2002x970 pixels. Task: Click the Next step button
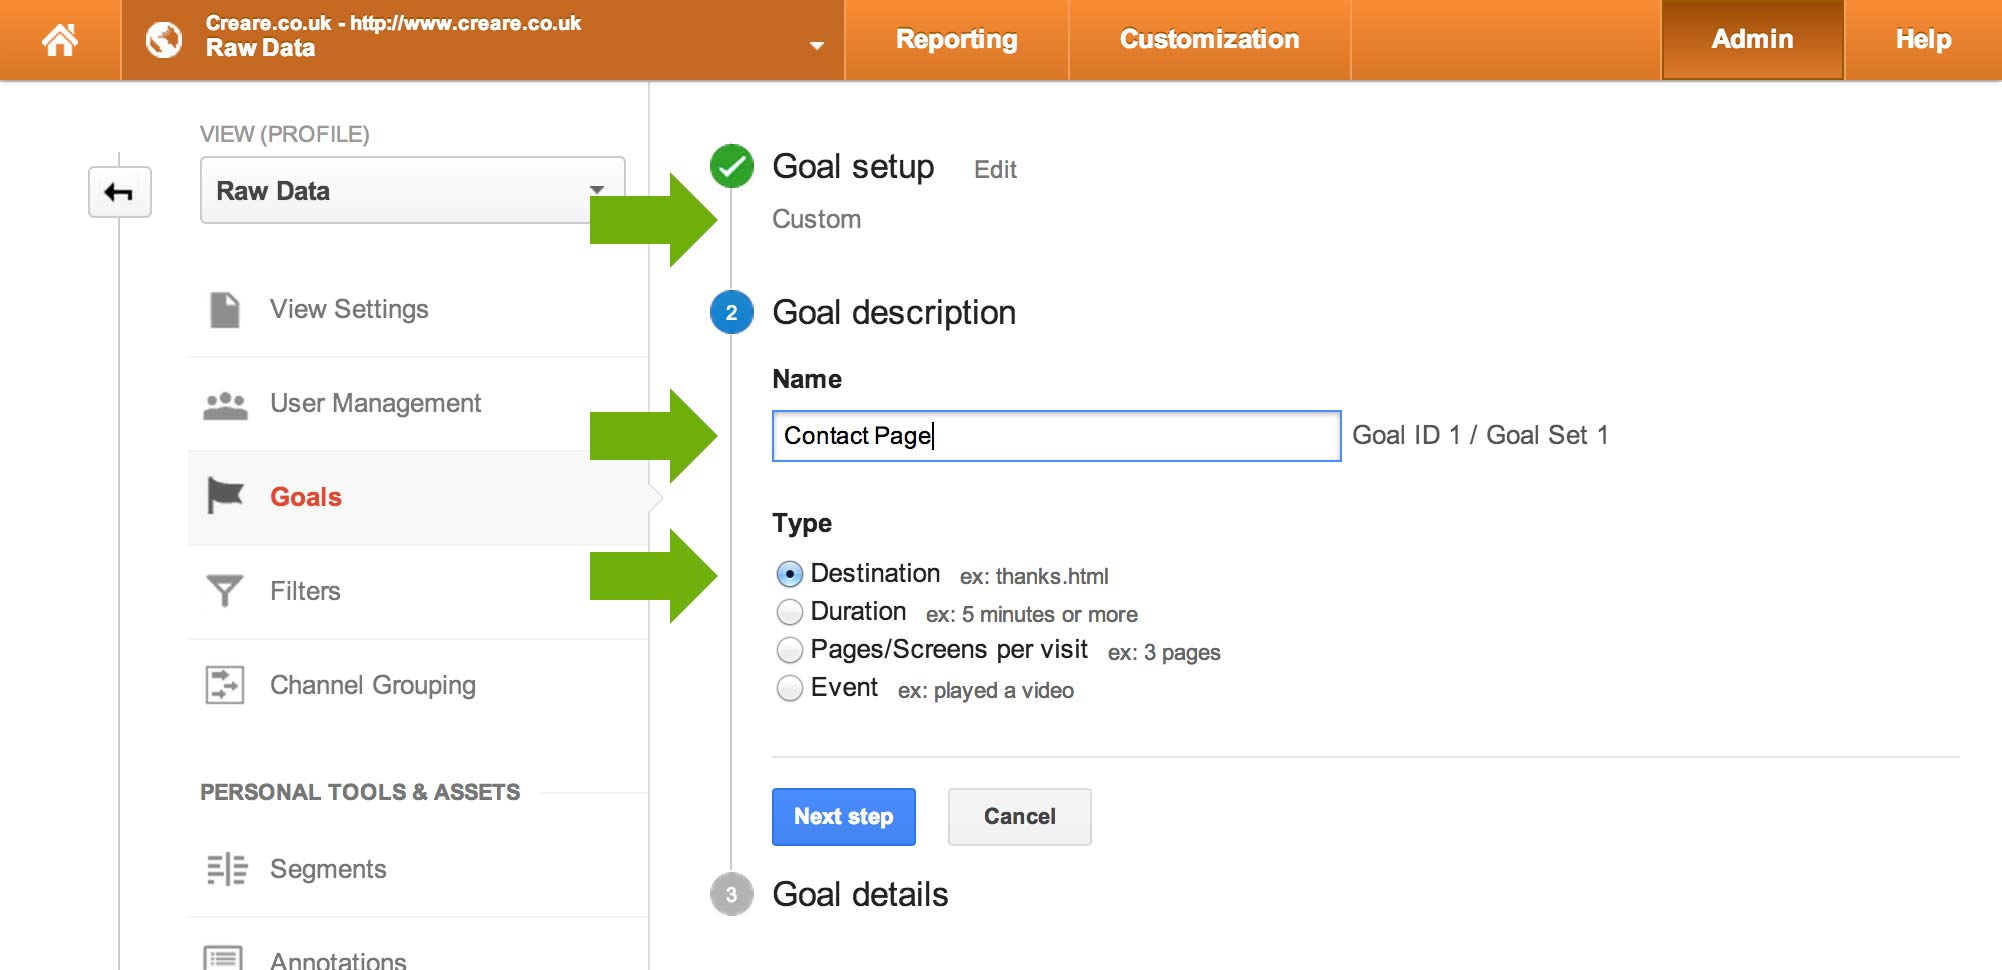tap(843, 817)
